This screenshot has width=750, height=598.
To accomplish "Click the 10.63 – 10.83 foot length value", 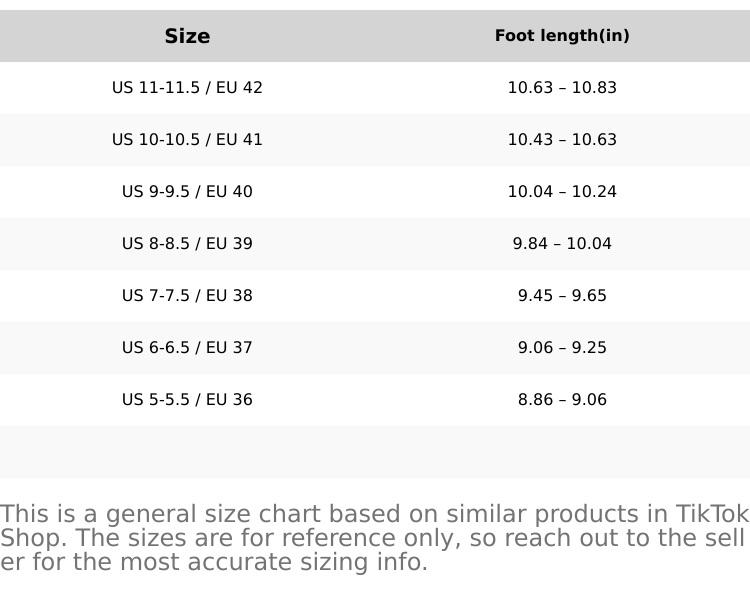I will coord(562,88).
